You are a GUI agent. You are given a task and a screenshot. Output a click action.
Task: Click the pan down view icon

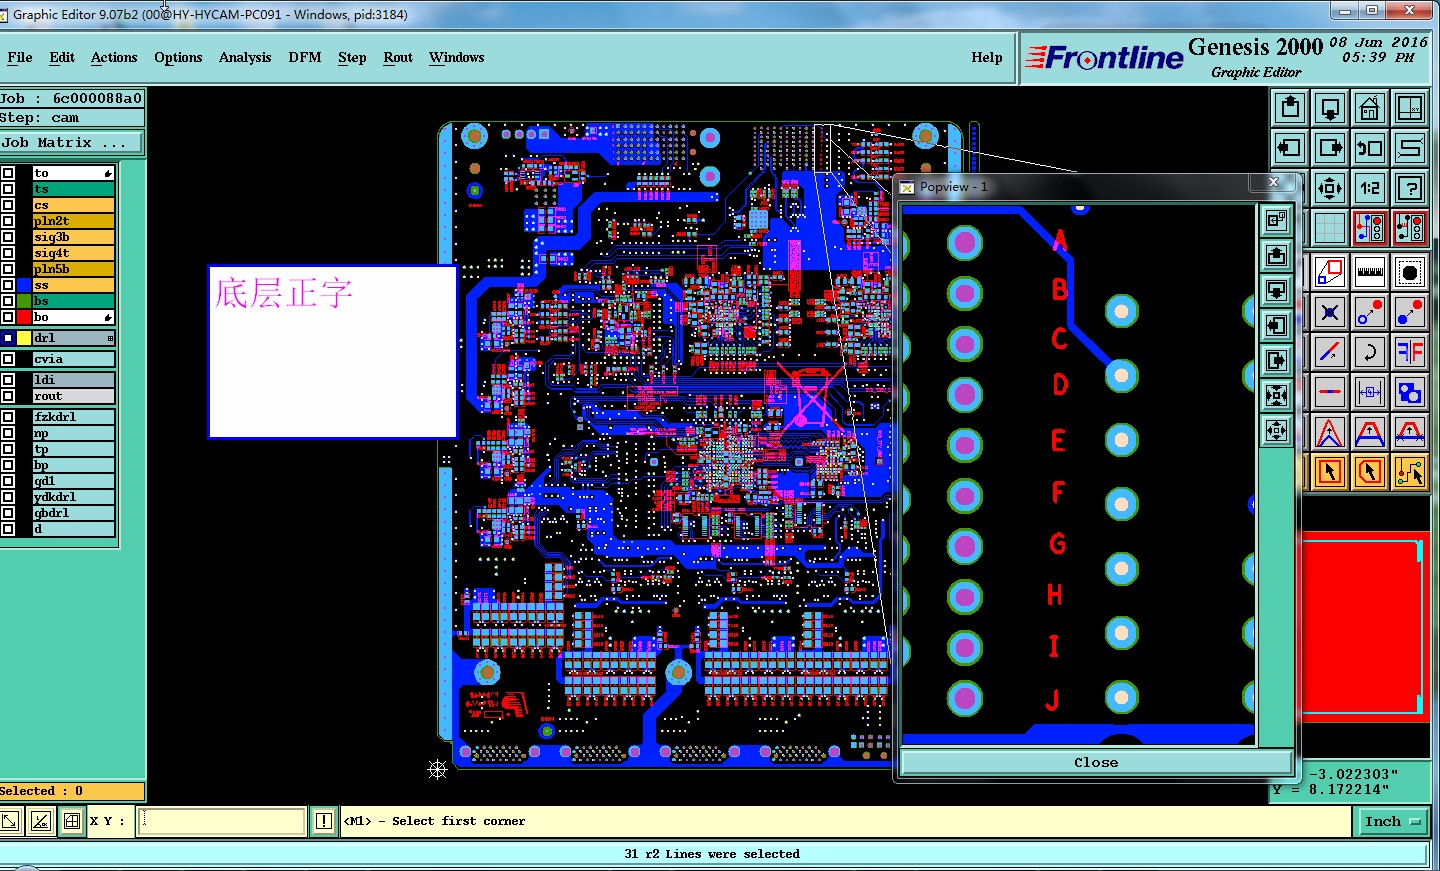point(1330,108)
